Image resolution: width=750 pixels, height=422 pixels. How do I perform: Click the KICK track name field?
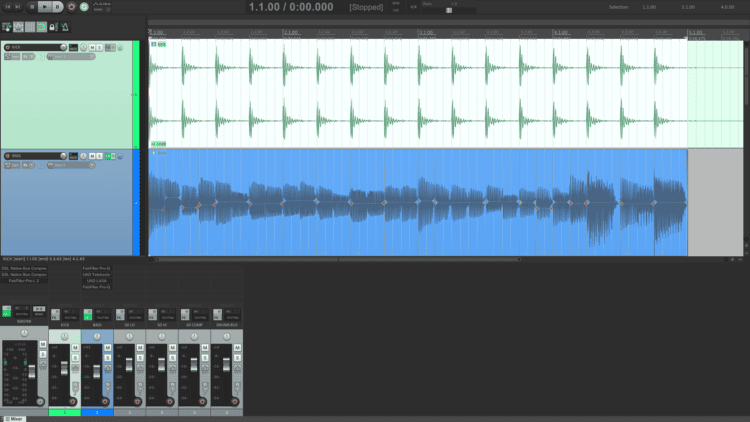pyautogui.click(x=36, y=47)
